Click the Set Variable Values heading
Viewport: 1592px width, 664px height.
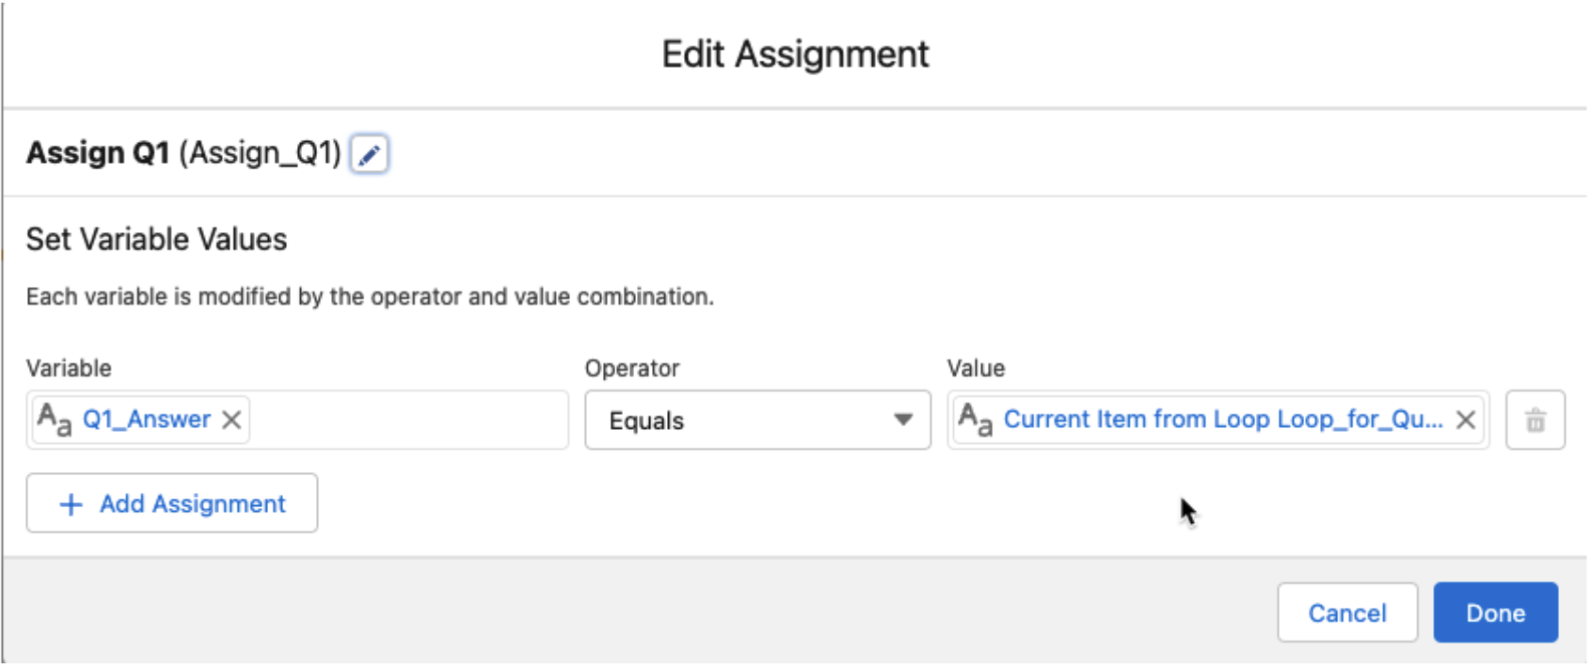tap(156, 239)
